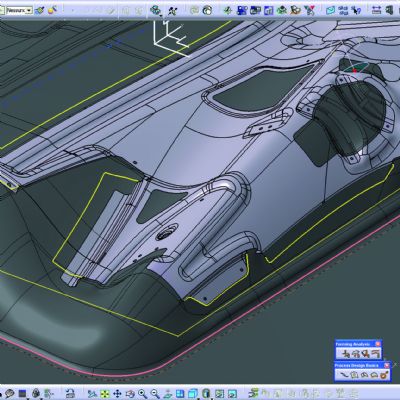Viewport: 400px width, 400px height.
Task: Select the Pan view tool
Action: pos(117,394)
